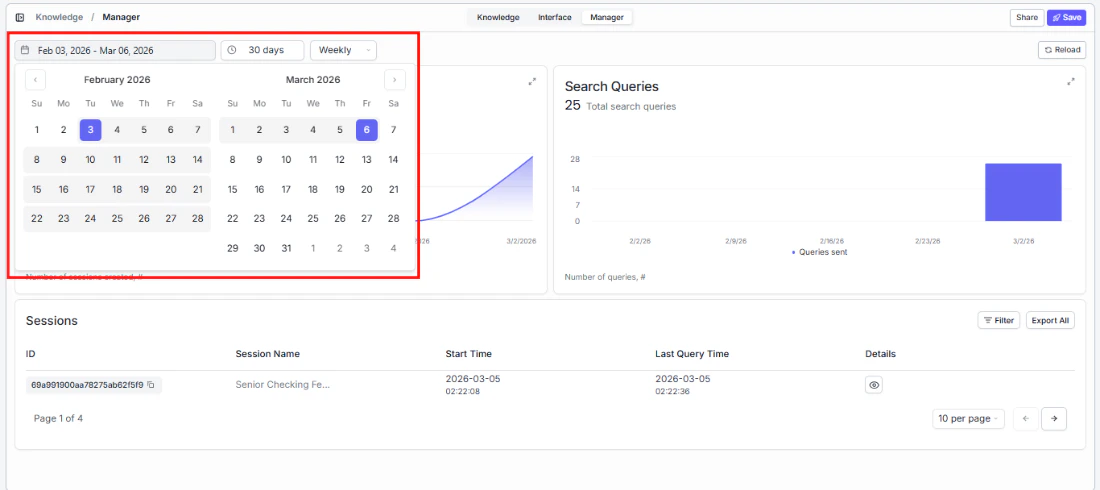View details of Senior Checking session
This screenshot has height=490, width=1100.
pyautogui.click(x=873, y=385)
